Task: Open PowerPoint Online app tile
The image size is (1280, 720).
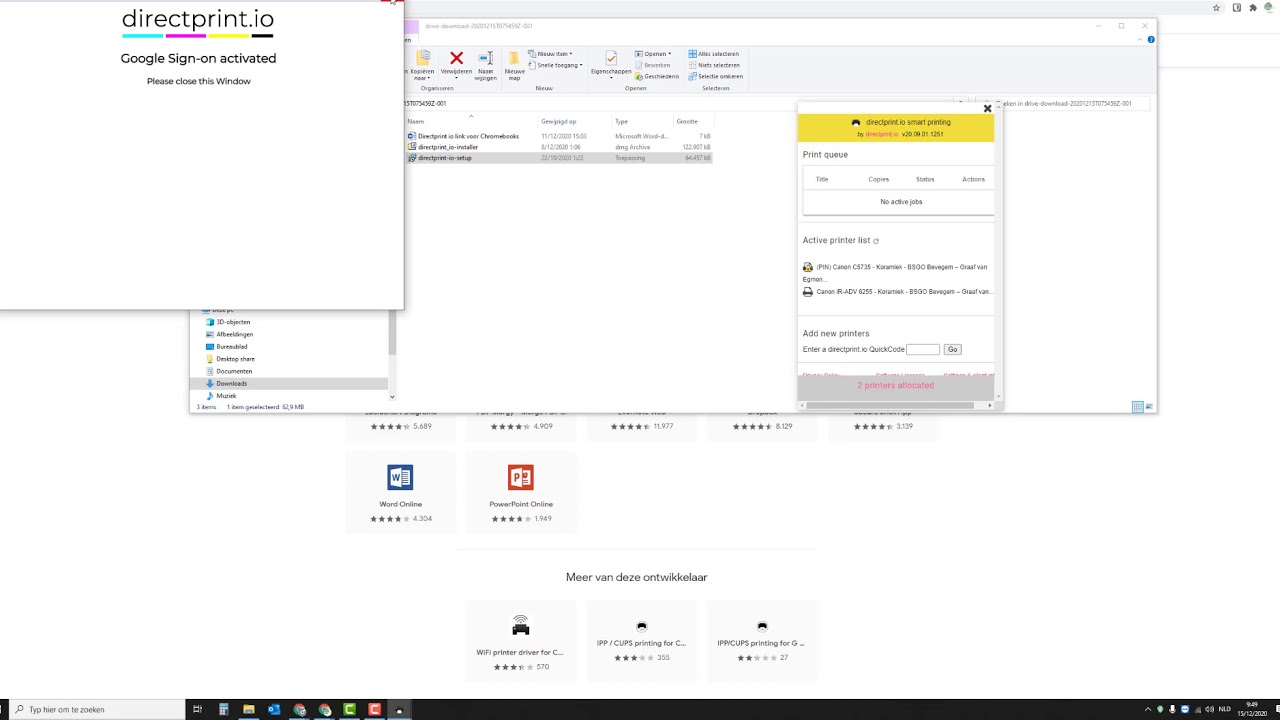Action: point(521,490)
